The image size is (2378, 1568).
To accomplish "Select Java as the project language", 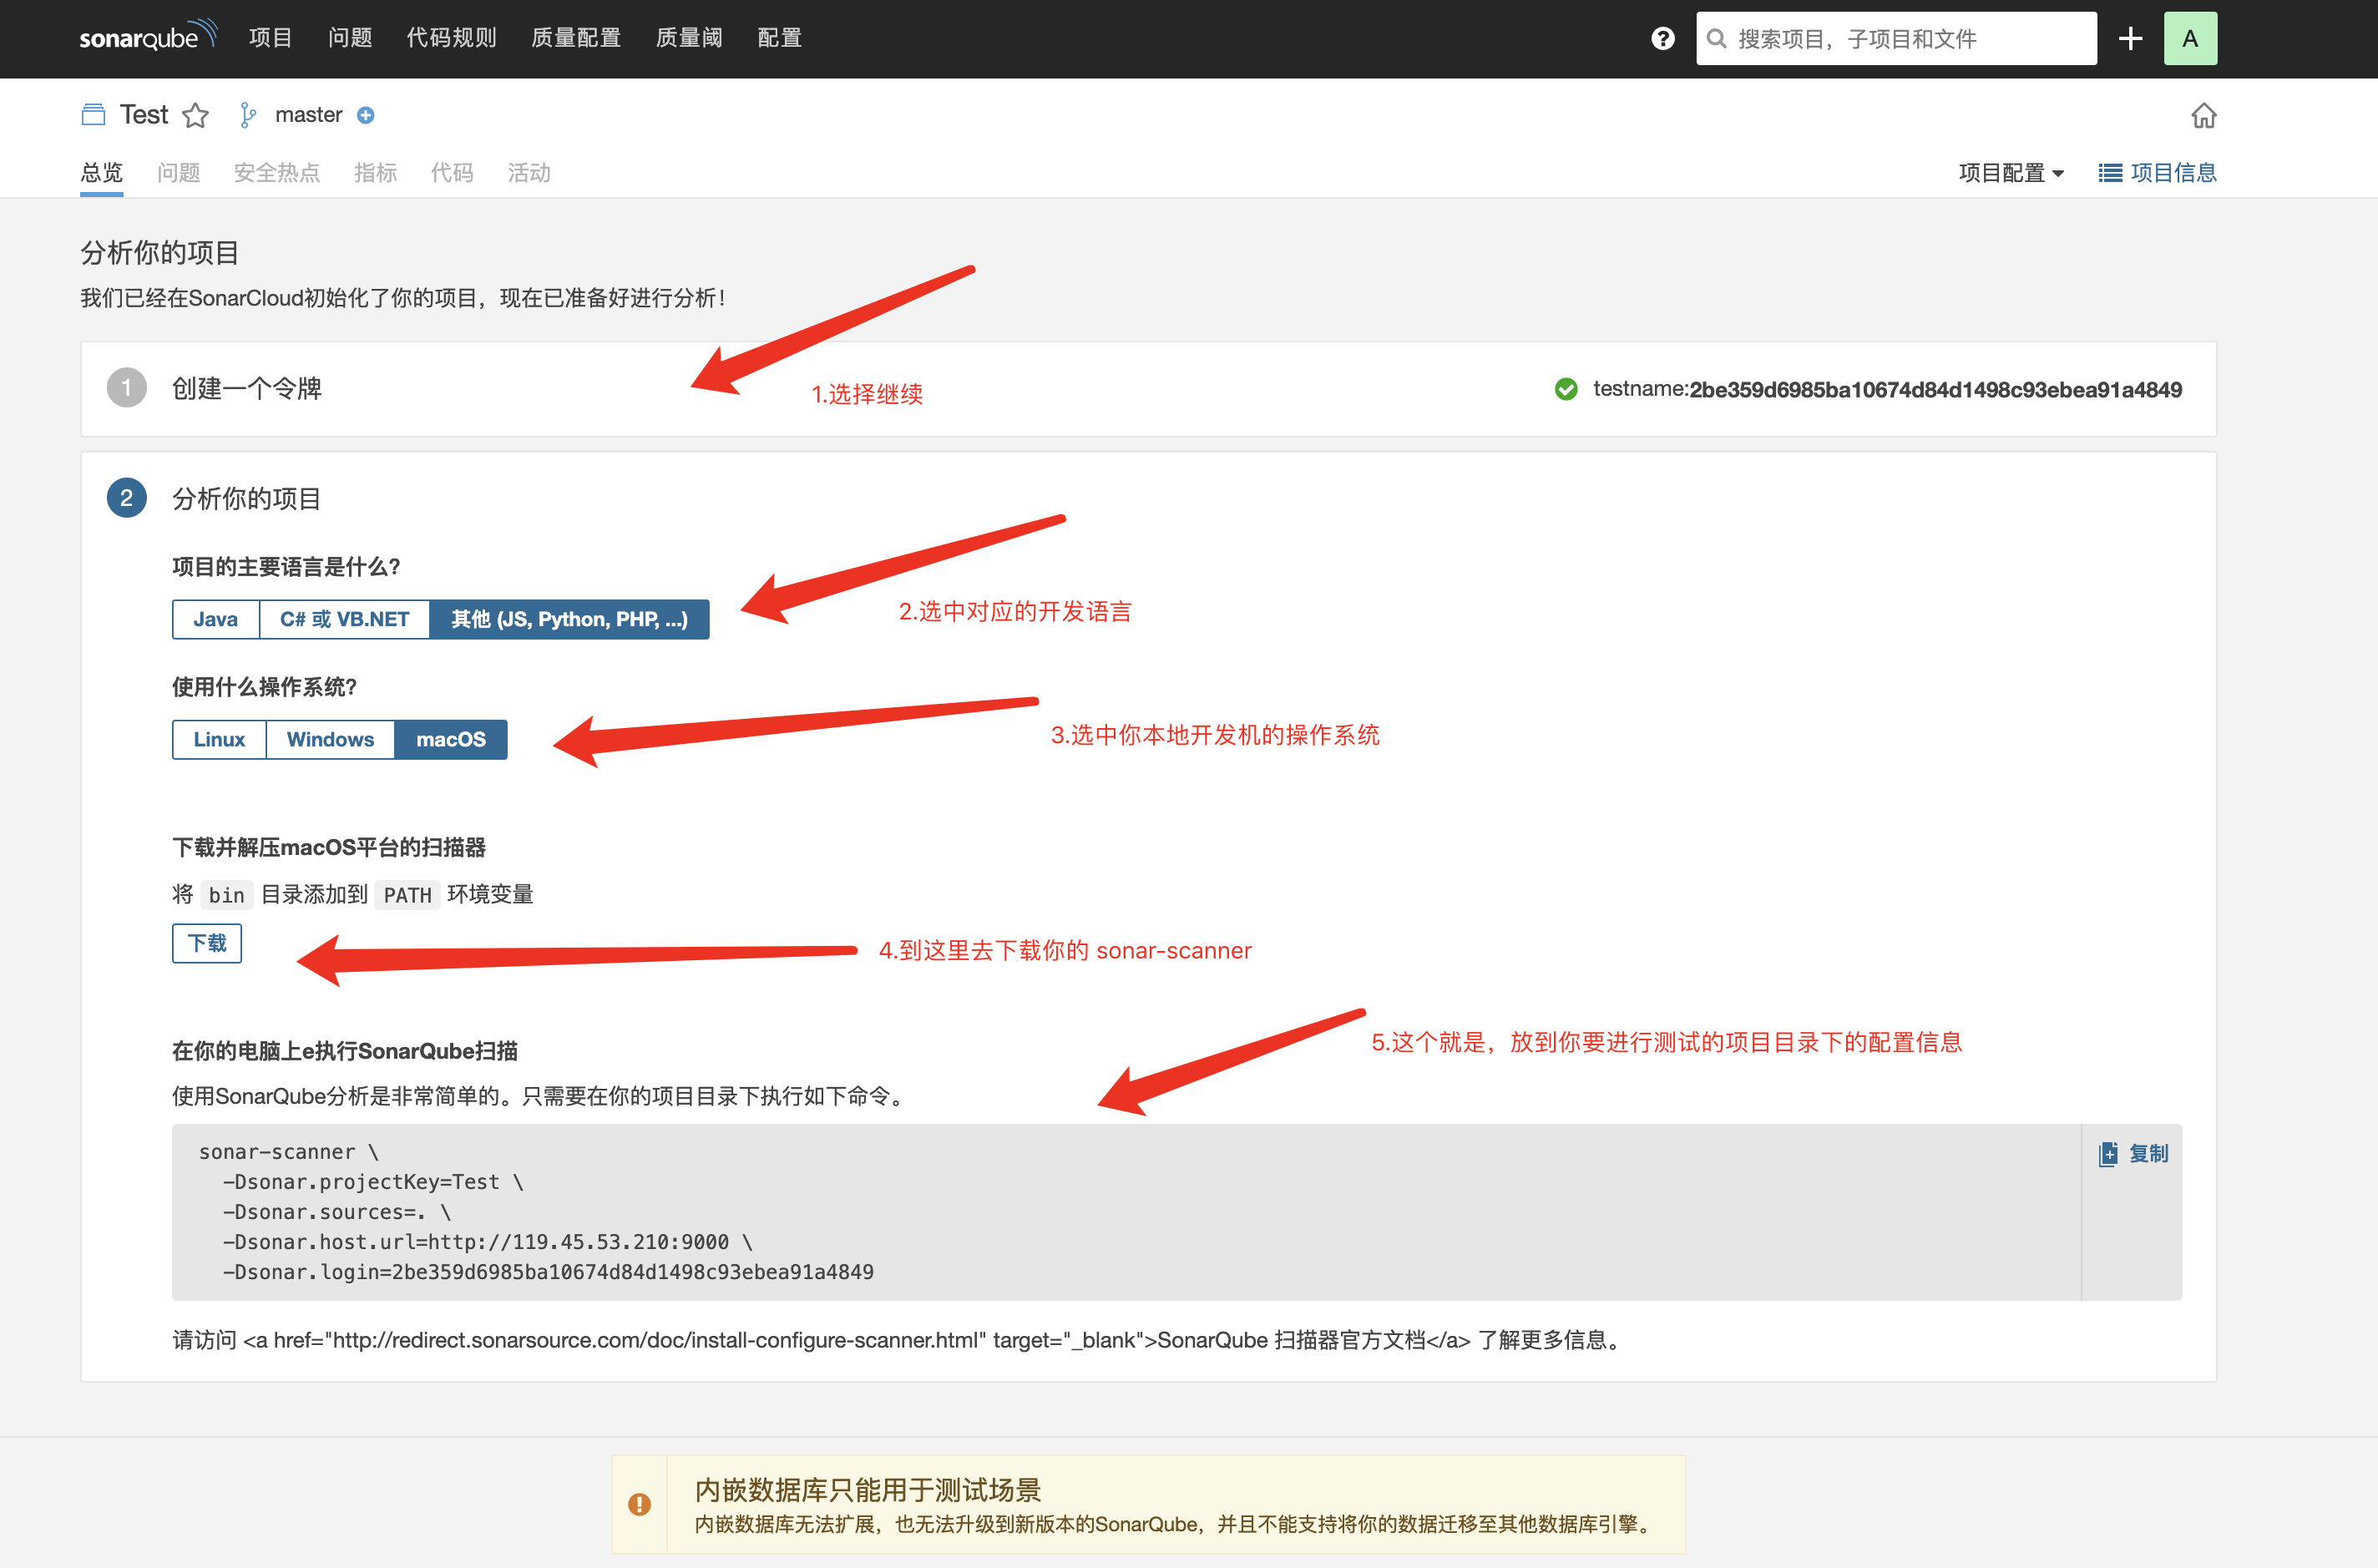I will [x=215, y=619].
